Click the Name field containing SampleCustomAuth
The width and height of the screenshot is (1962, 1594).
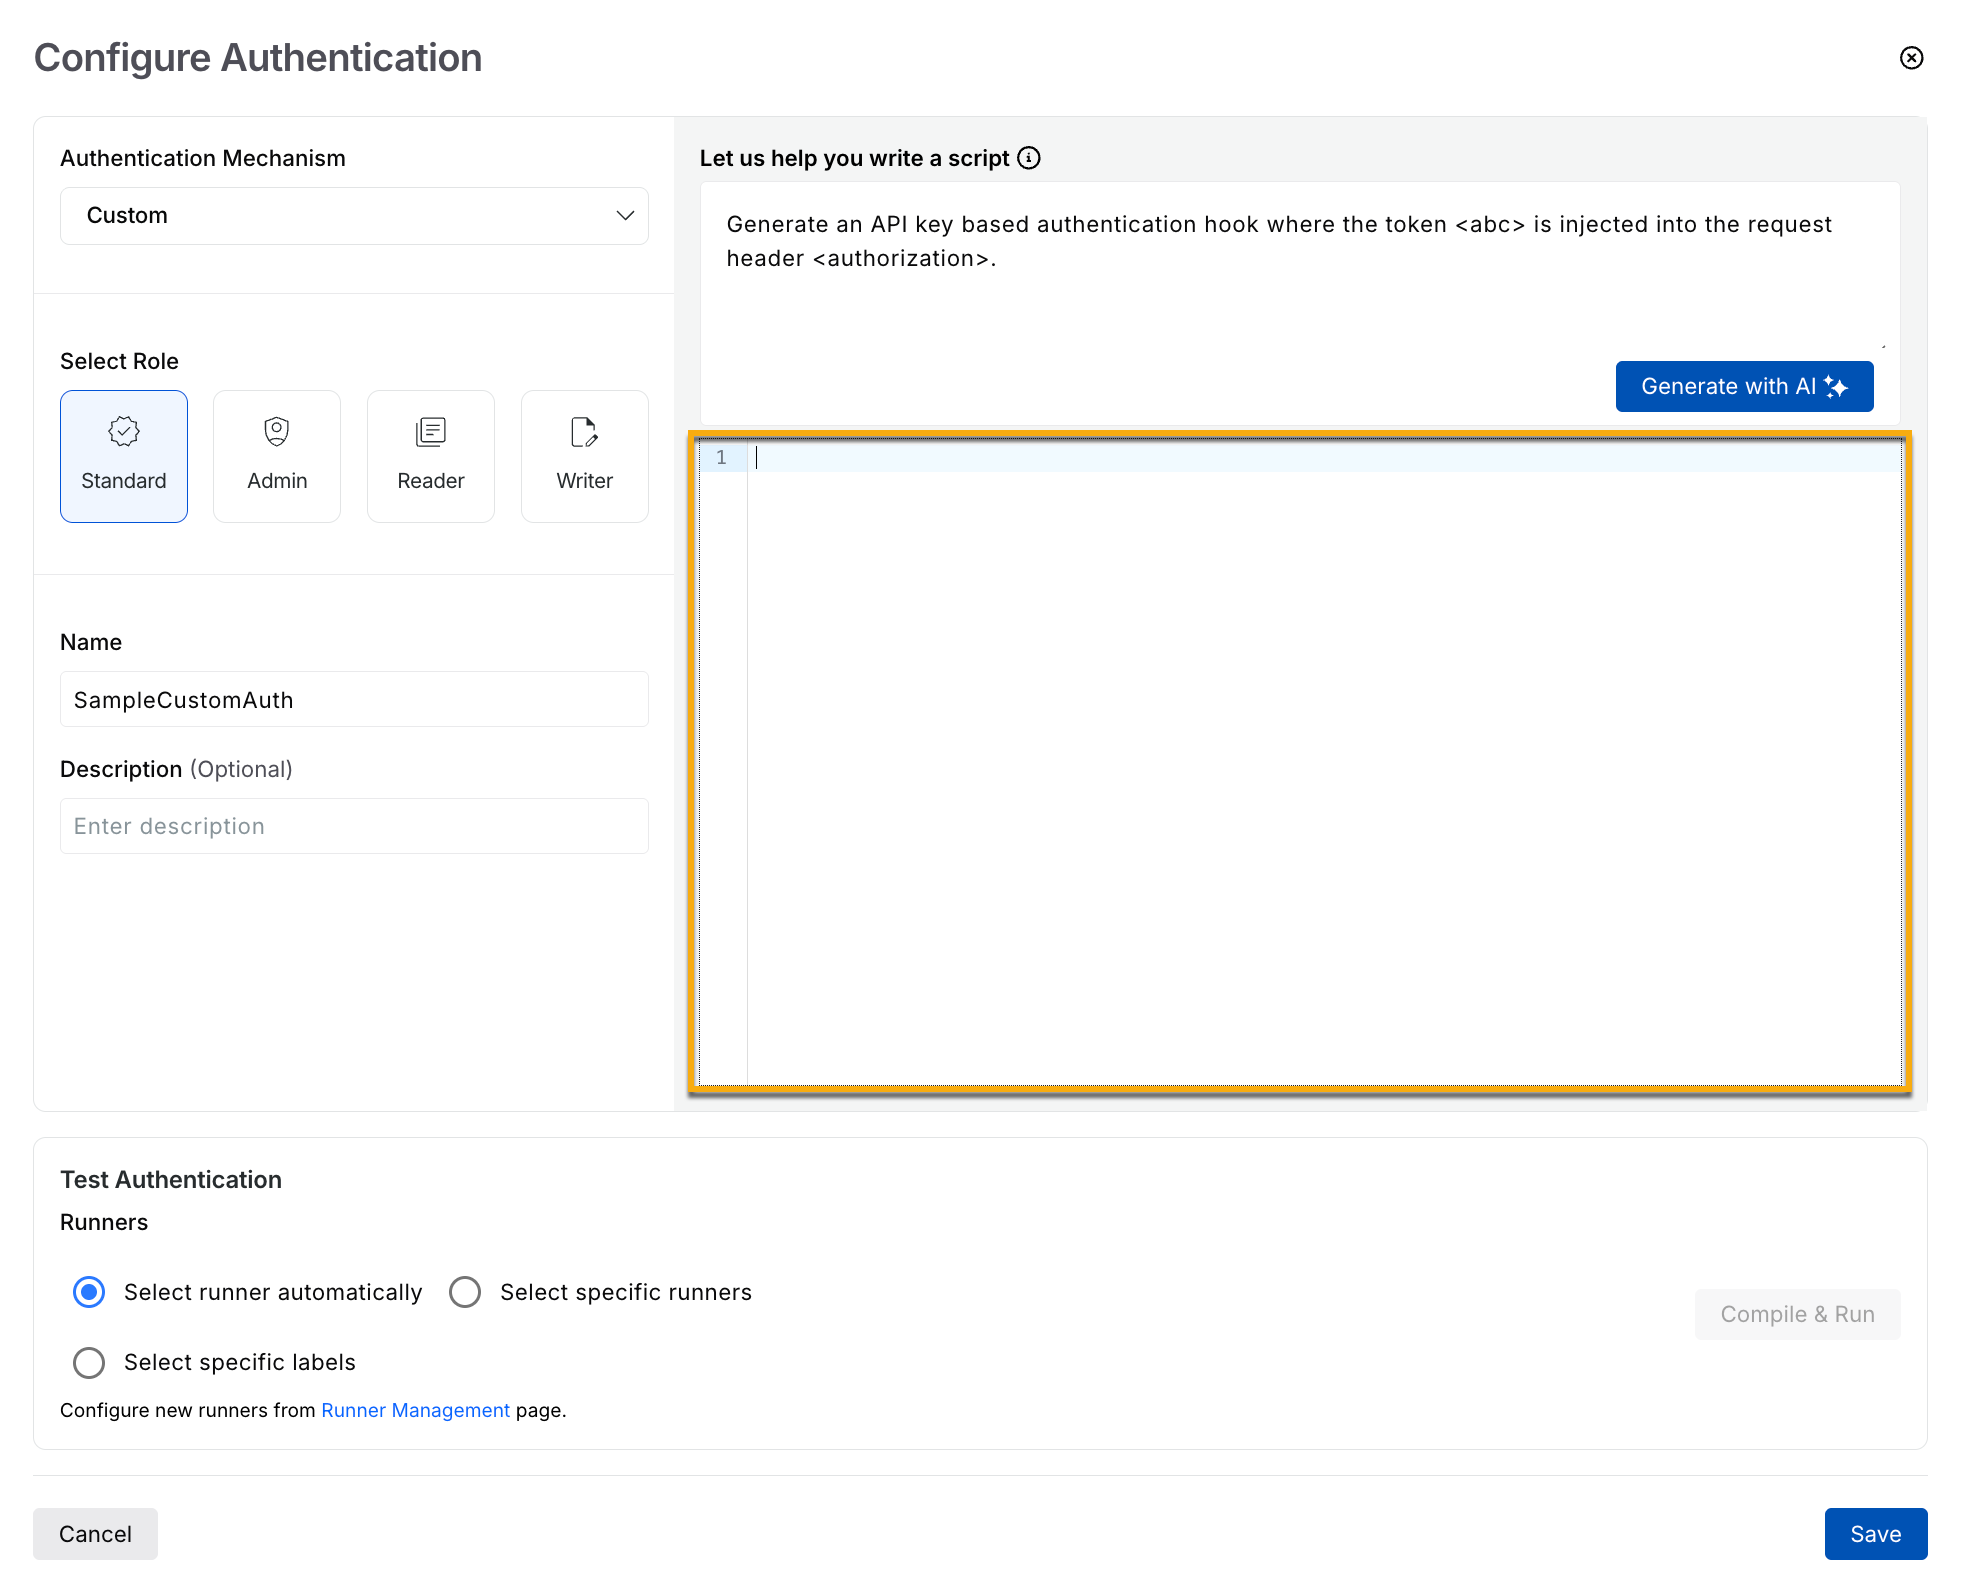[x=354, y=699]
